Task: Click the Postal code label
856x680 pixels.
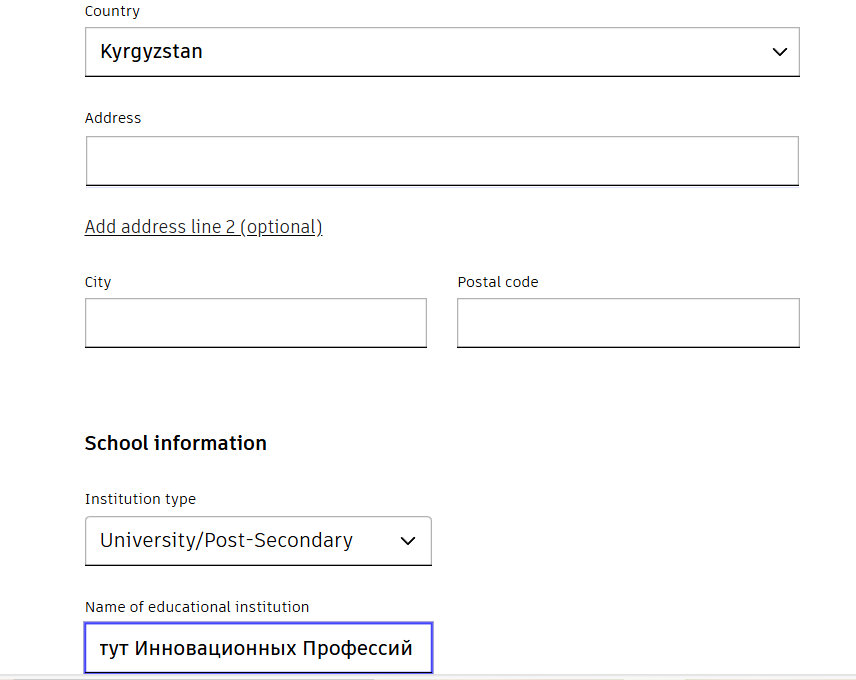Action: [x=498, y=282]
